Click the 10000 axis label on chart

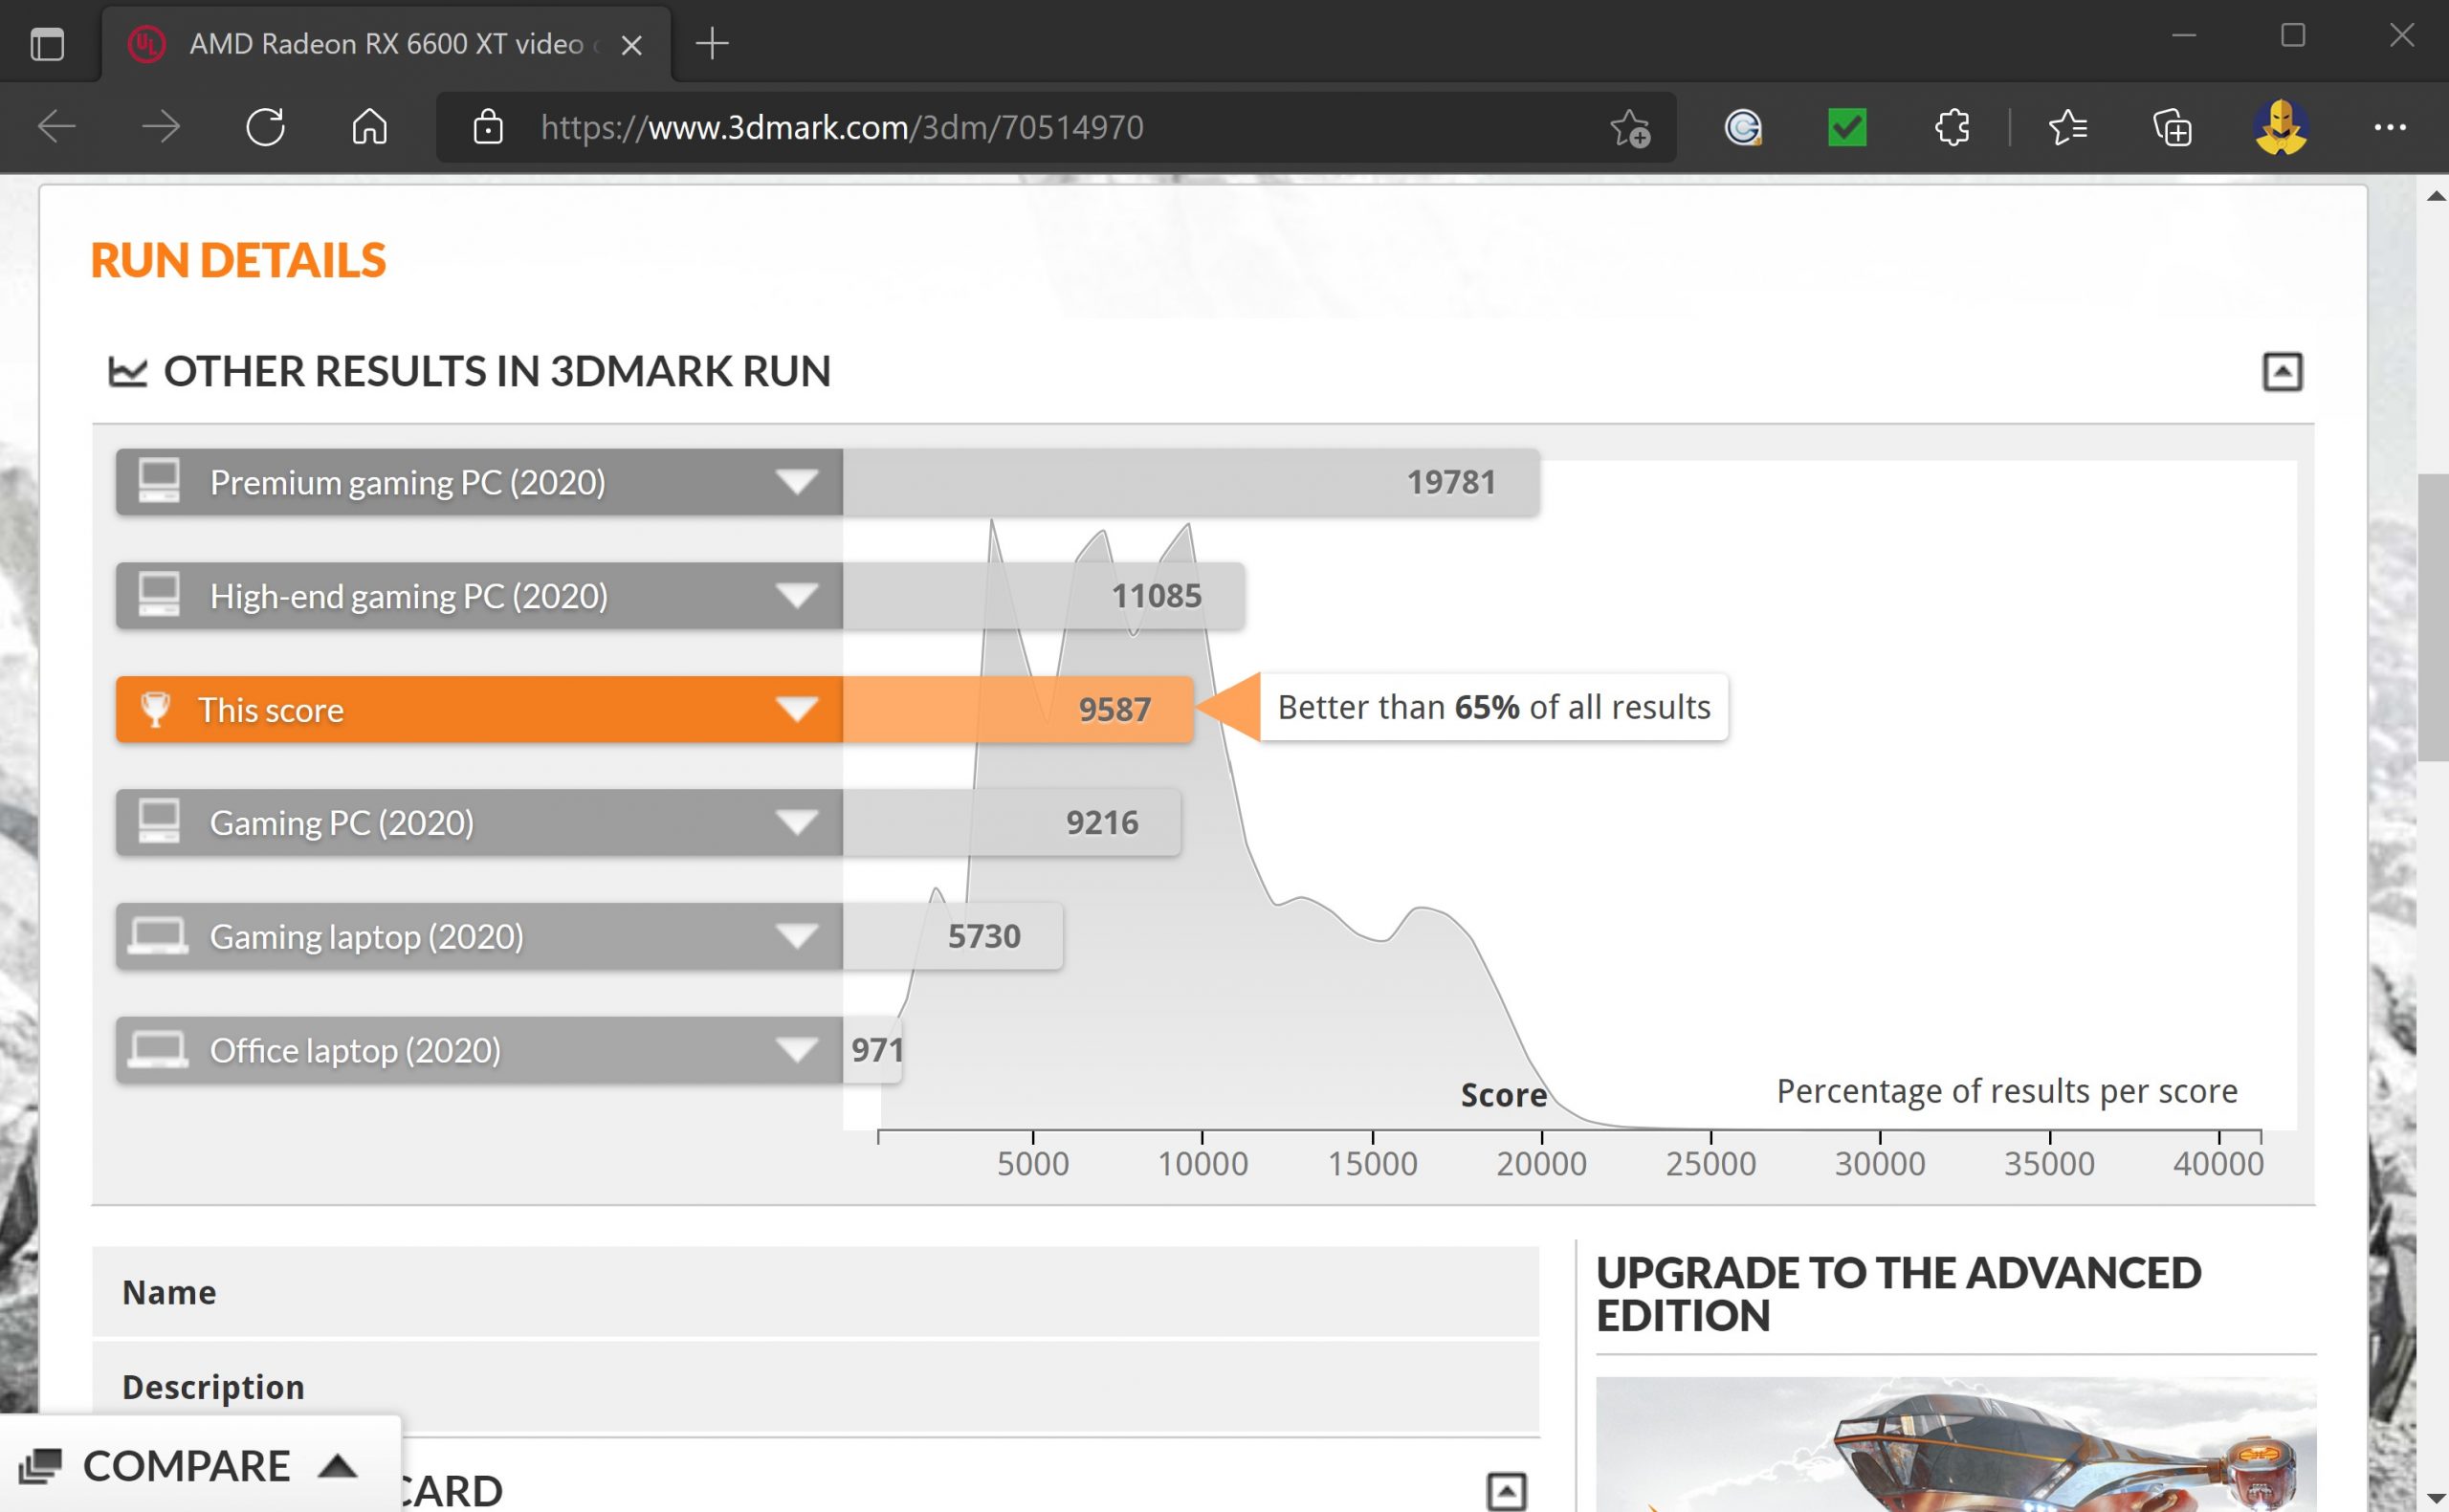click(x=1202, y=1164)
